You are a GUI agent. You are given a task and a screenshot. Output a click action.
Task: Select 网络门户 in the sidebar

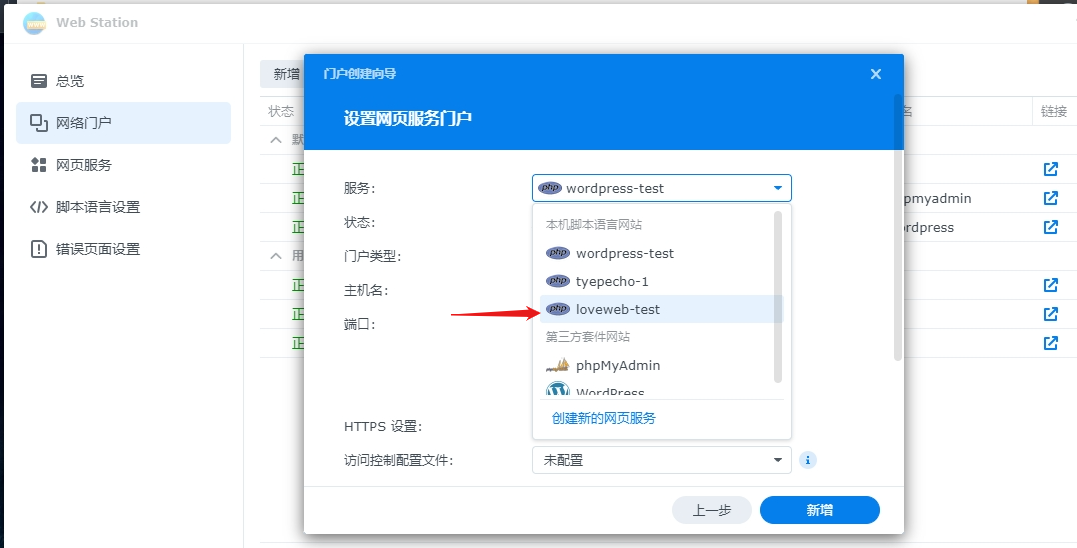coord(124,123)
